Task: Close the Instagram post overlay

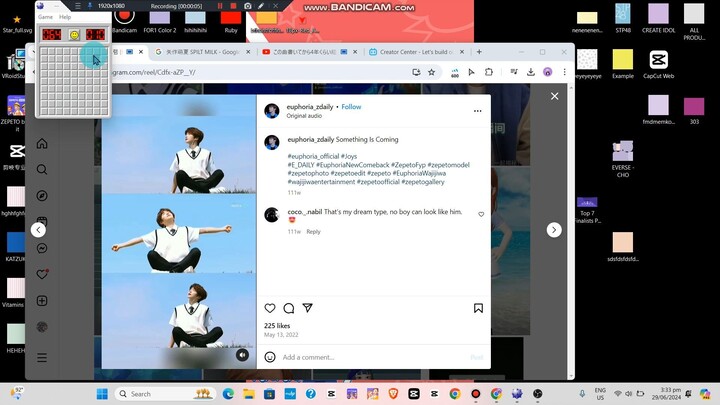Action: (555, 96)
